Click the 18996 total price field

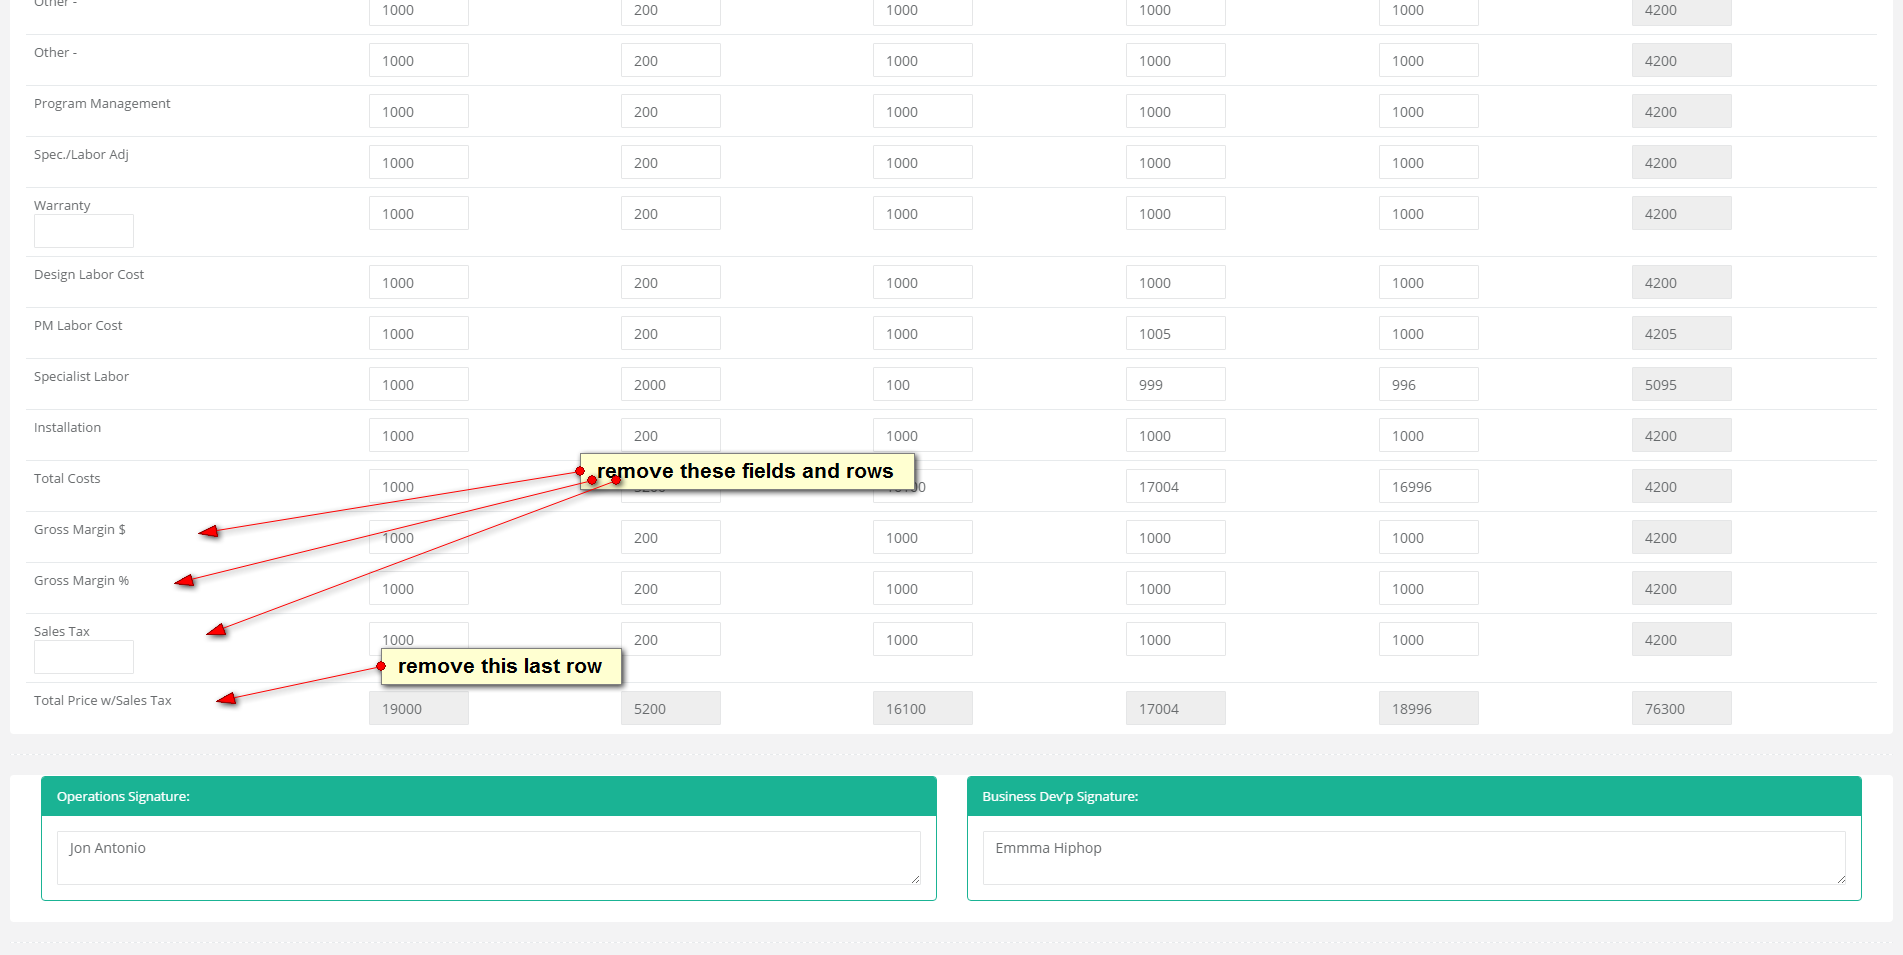click(x=1429, y=708)
